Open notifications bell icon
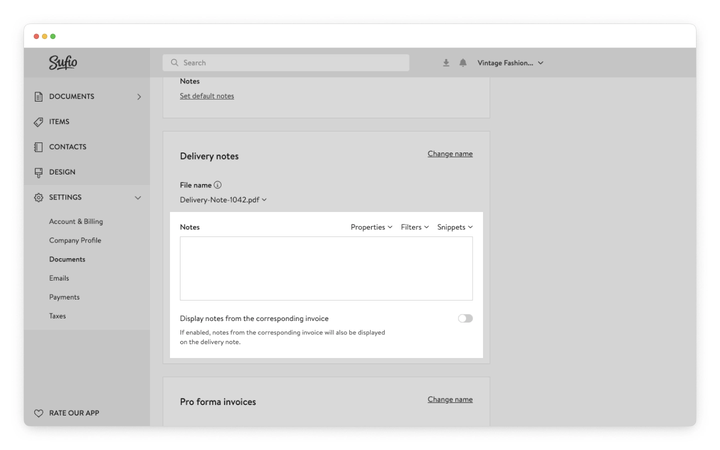This screenshot has height=450, width=720. click(x=463, y=63)
